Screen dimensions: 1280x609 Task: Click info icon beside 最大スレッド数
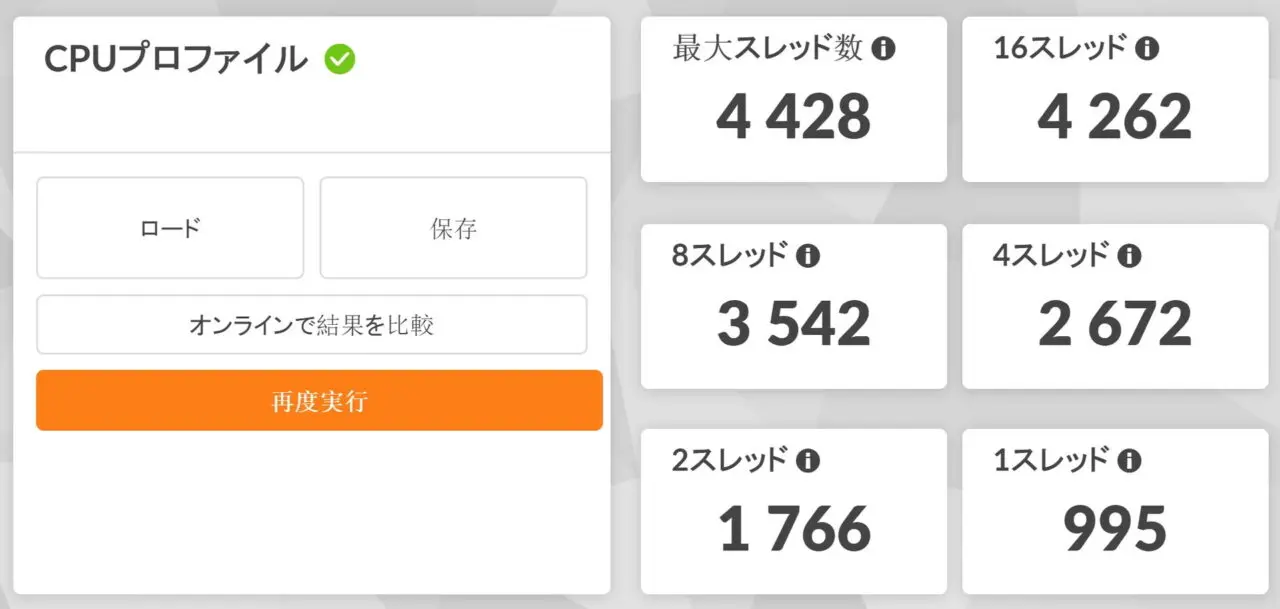coord(883,49)
